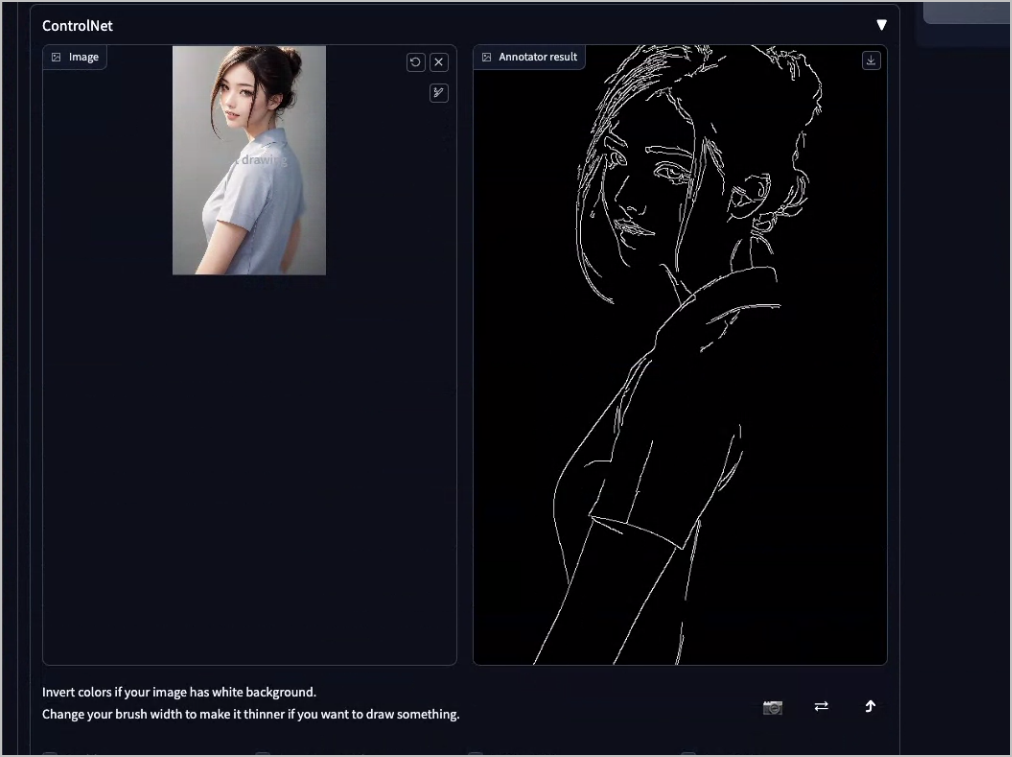Viewport: 1012px width, 757px height.
Task: Click the small icon on the Image label
Action: pos(55,56)
